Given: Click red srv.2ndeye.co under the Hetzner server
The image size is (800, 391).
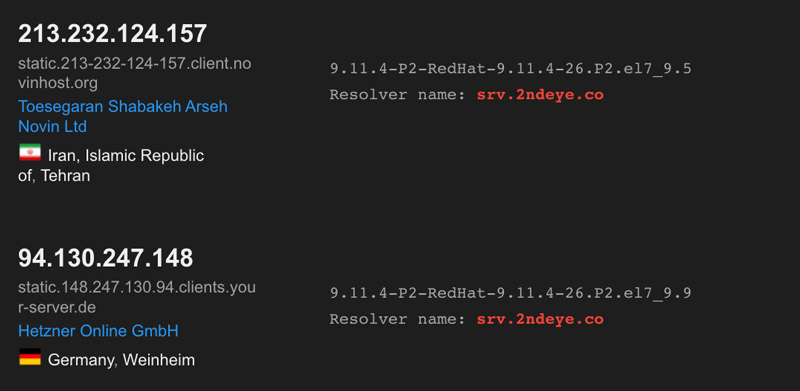Looking at the screenshot, I should click(x=540, y=320).
